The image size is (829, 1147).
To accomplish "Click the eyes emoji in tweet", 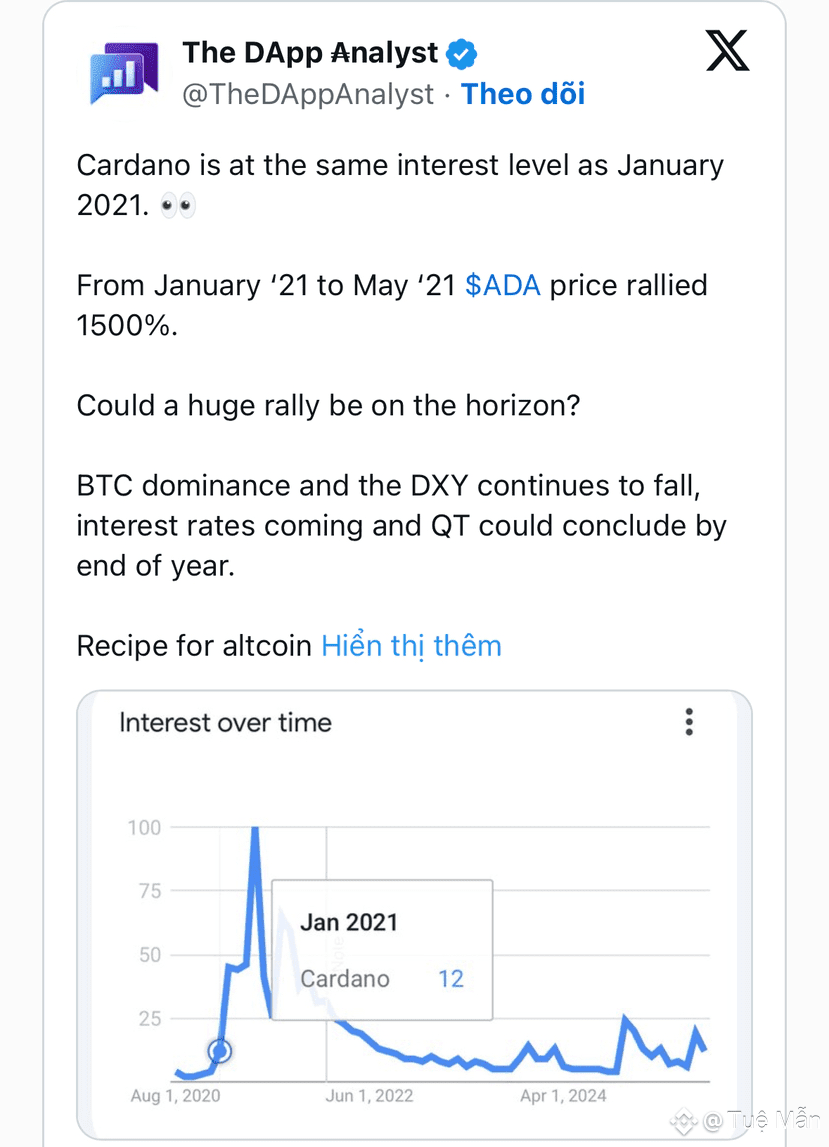I will pos(178,206).
